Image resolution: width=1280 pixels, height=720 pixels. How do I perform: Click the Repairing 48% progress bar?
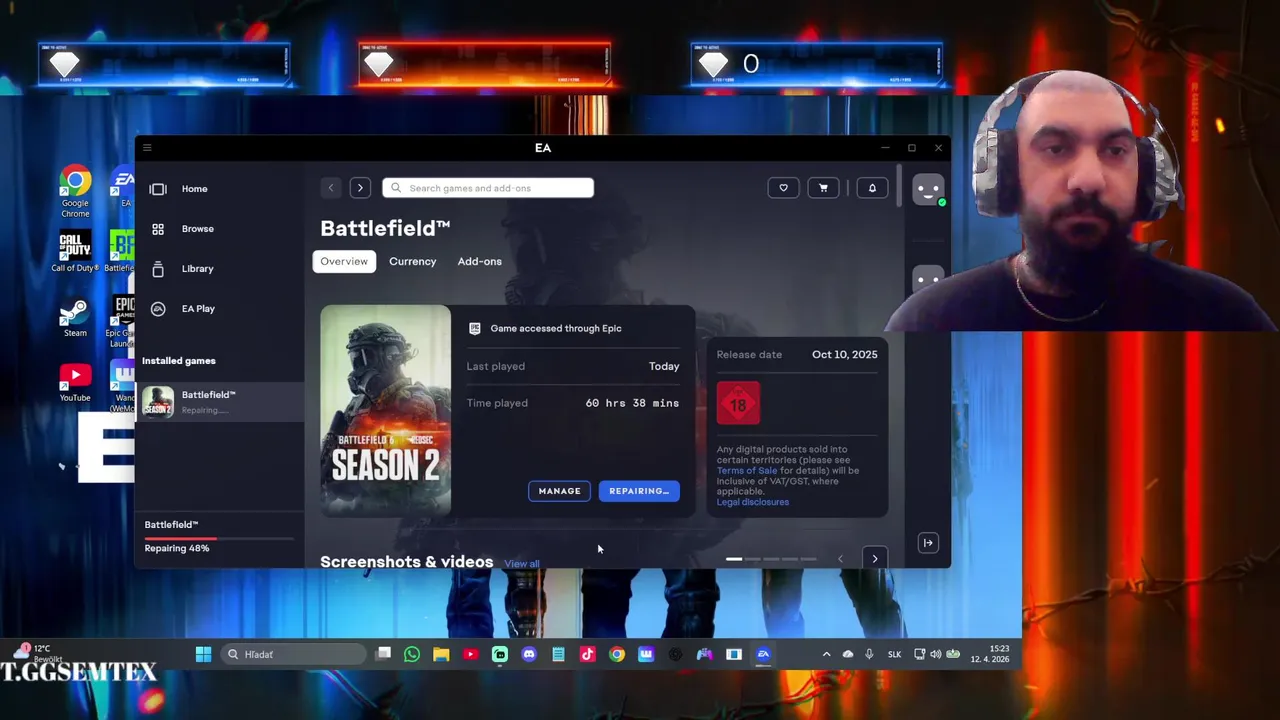[219, 539]
